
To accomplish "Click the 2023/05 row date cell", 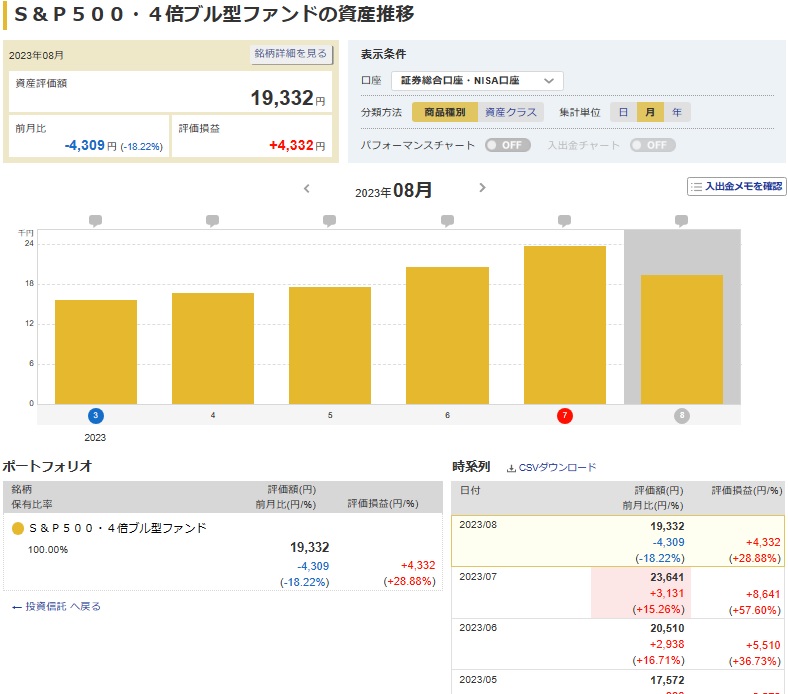I will coord(478,680).
